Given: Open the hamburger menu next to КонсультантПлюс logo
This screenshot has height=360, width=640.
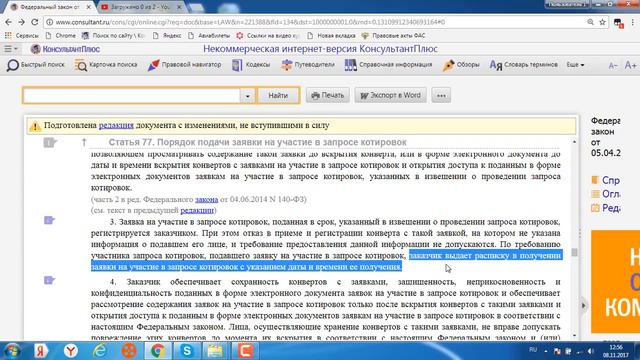Looking at the screenshot, I should click(x=11, y=49).
